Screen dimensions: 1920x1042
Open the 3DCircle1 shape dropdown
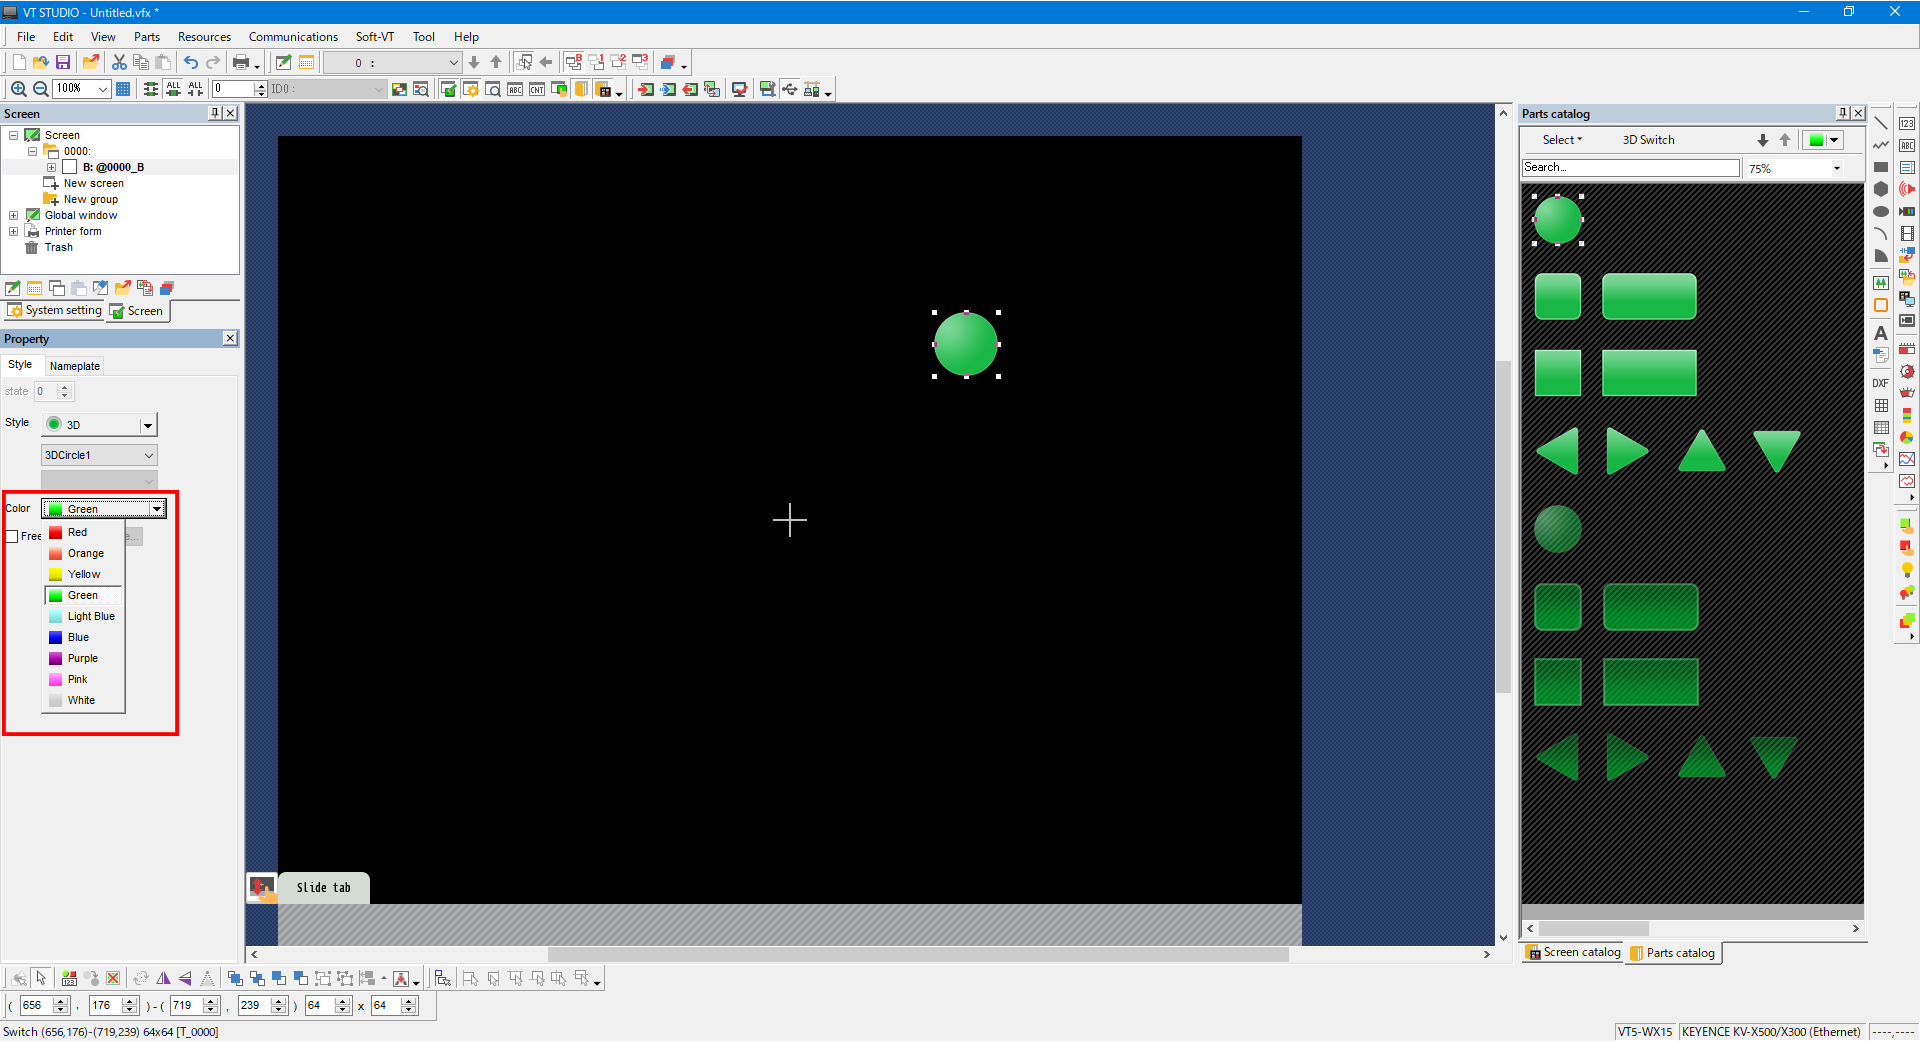tap(149, 455)
